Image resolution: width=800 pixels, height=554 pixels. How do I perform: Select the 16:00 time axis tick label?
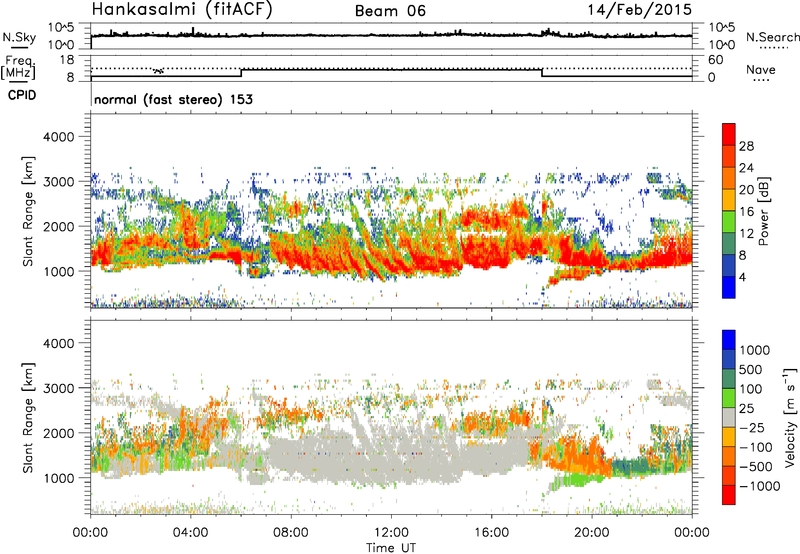click(x=491, y=533)
